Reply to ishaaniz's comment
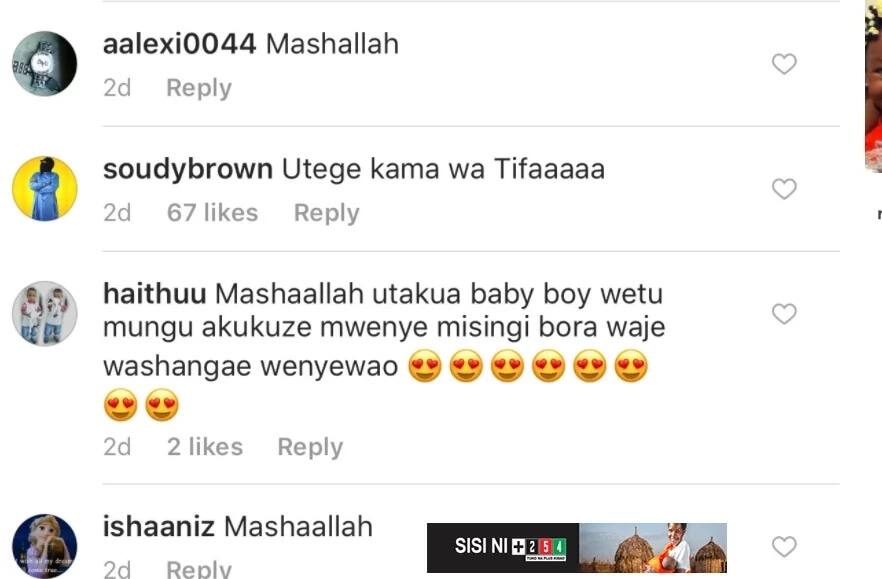 (199, 568)
